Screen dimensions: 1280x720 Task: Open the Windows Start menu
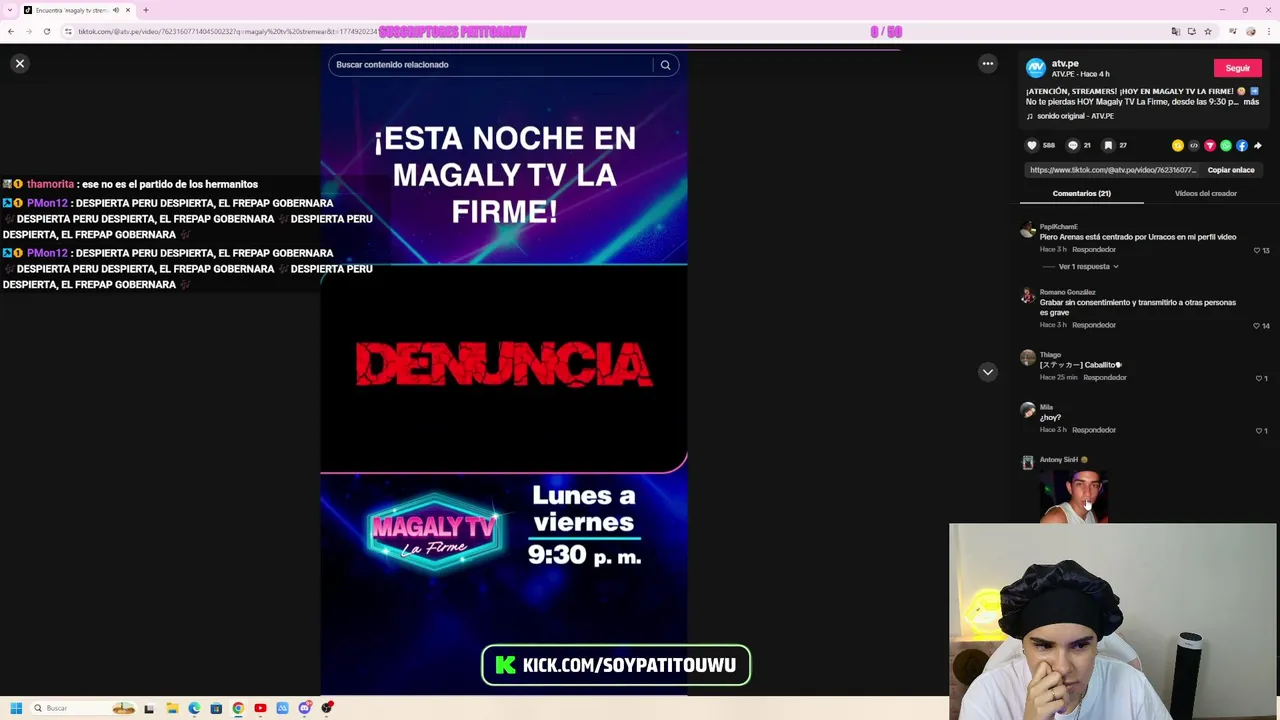click(16, 708)
